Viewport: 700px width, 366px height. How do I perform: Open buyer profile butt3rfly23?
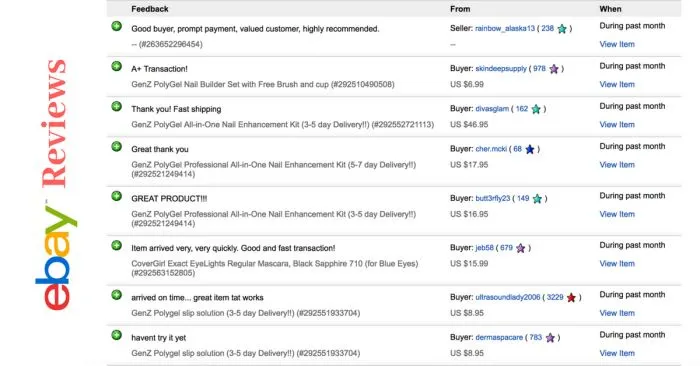pyautogui.click(x=492, y=199)
